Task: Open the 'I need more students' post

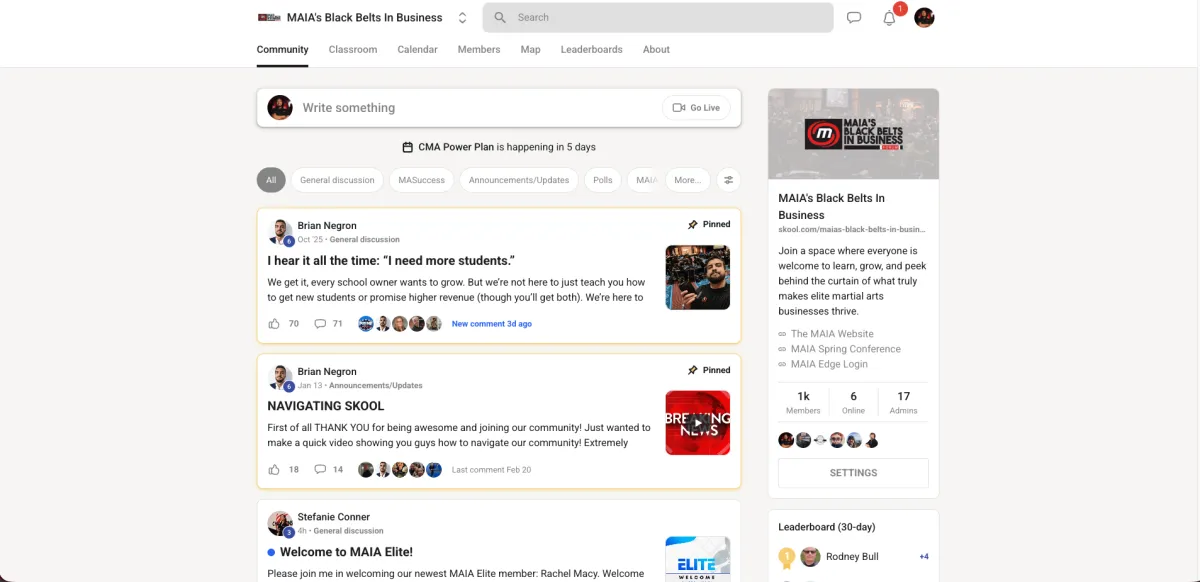Action: (391, 261)
